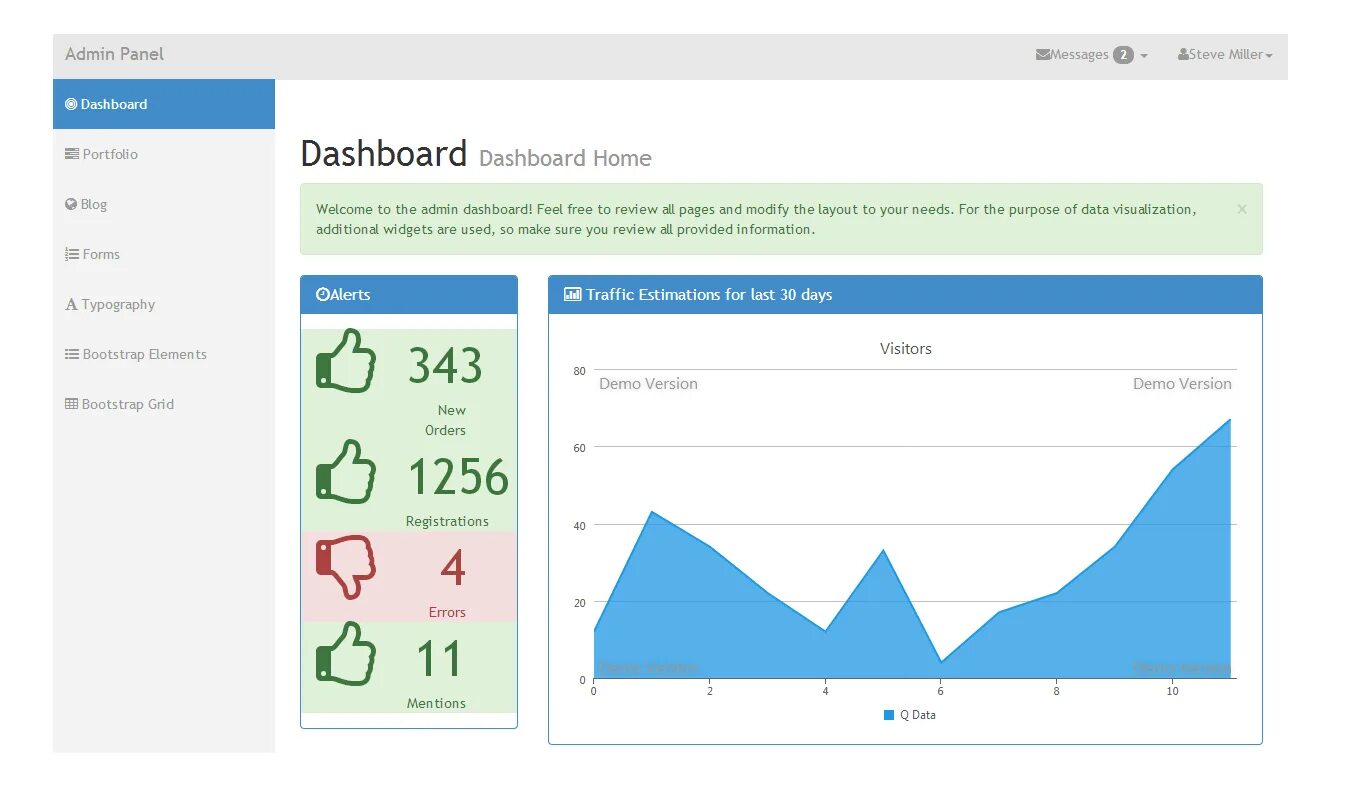
Task: Click the Errors label text
Action: click(x=447, y=612)
